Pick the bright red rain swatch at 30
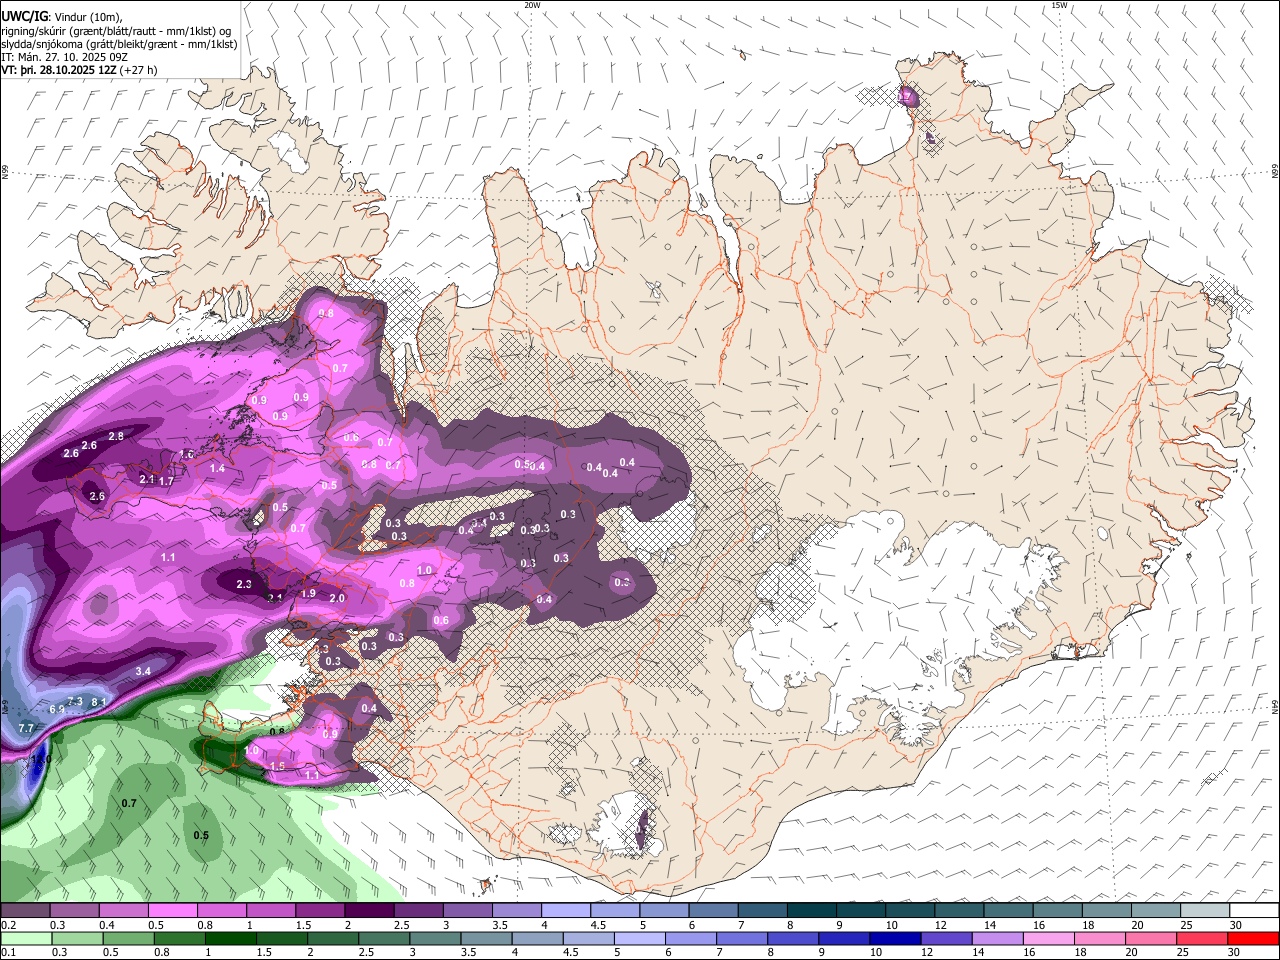The width and height of the screenshot is (1280, 960). tap(1255, 938)
